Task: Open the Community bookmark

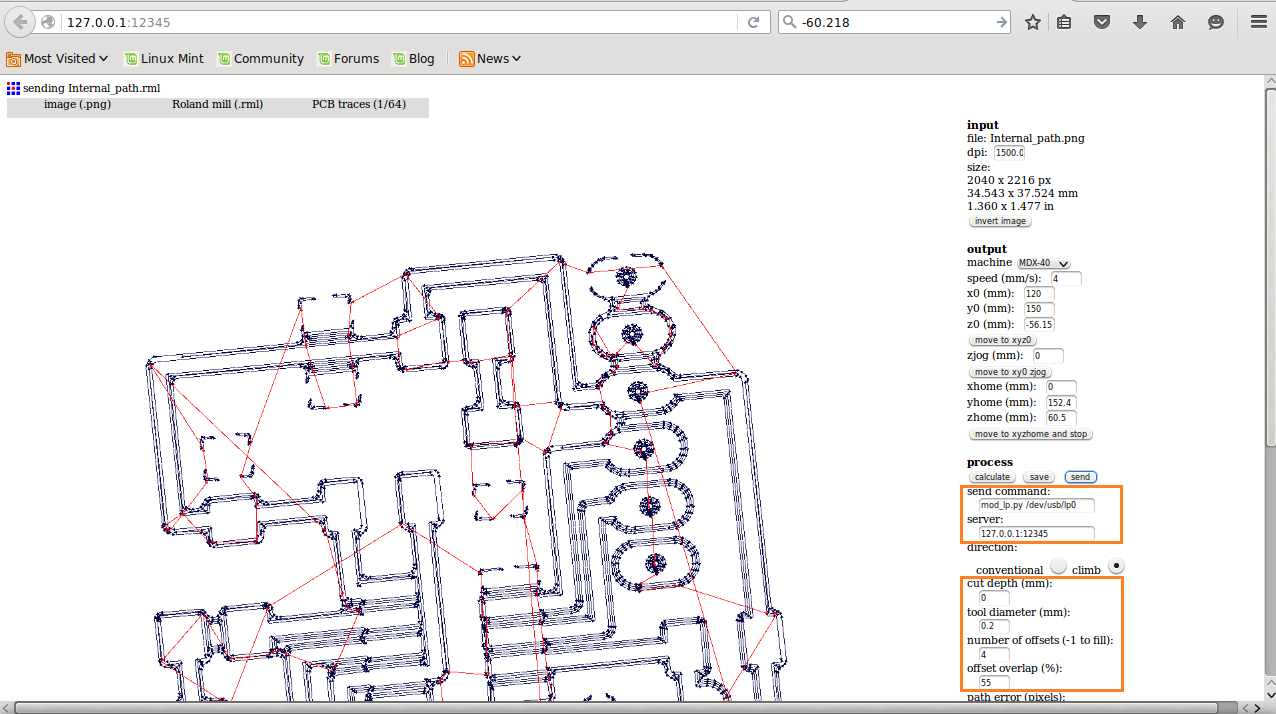Action: click(260, 59)
